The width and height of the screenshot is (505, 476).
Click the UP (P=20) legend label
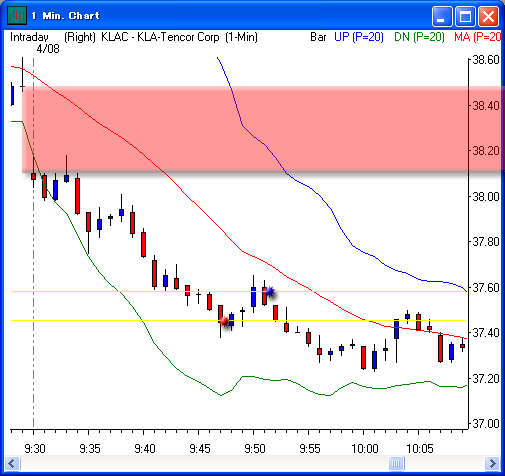tap(359, 37)
